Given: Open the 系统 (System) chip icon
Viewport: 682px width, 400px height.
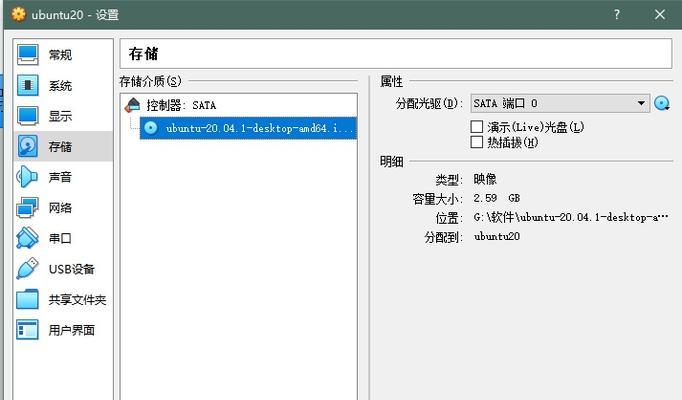Looking at the screenshot, I should coord(28,85).
